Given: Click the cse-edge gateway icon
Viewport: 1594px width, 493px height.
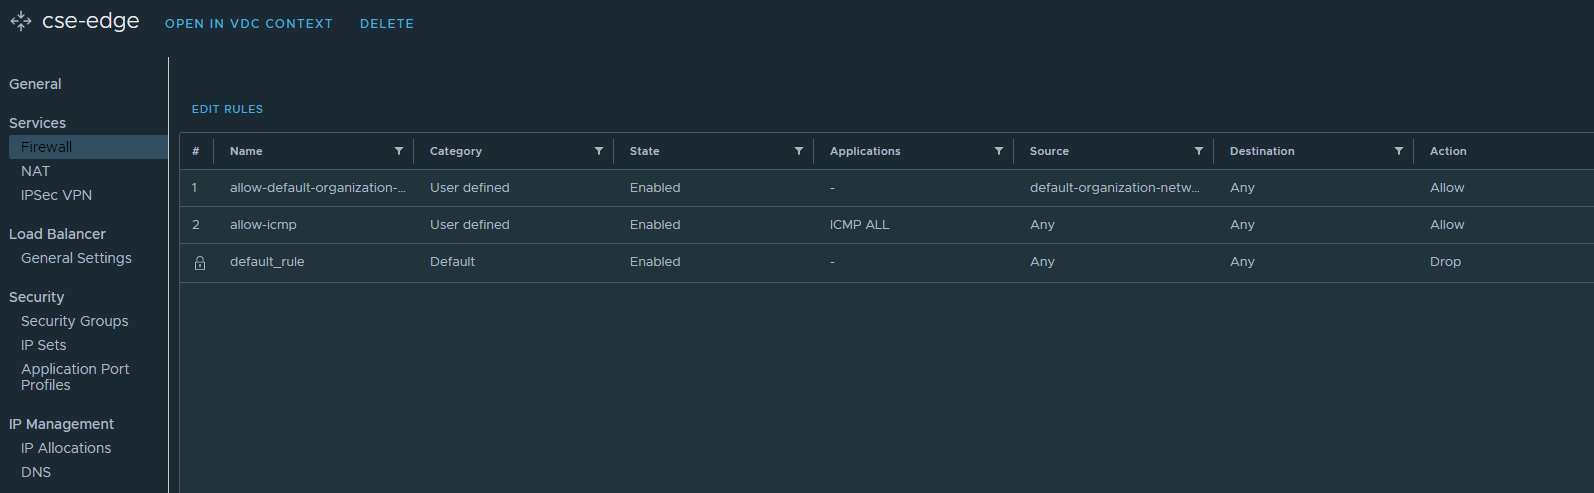Looking at the screenshot, I should 20,21.
